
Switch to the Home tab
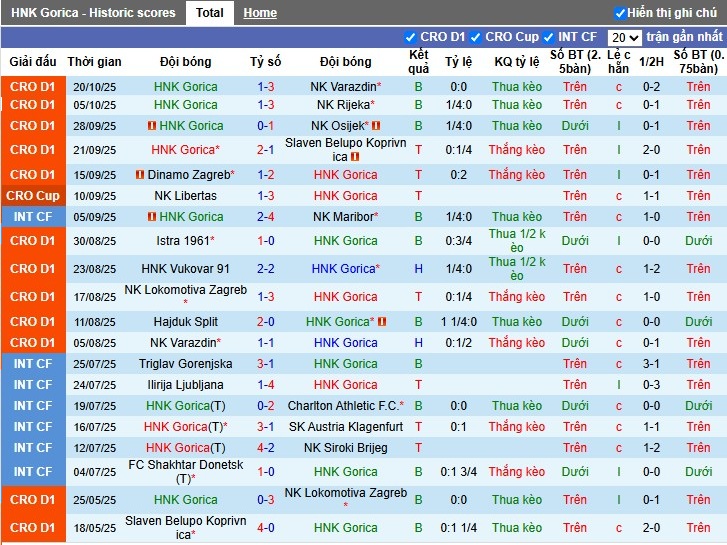click(260, 13)
